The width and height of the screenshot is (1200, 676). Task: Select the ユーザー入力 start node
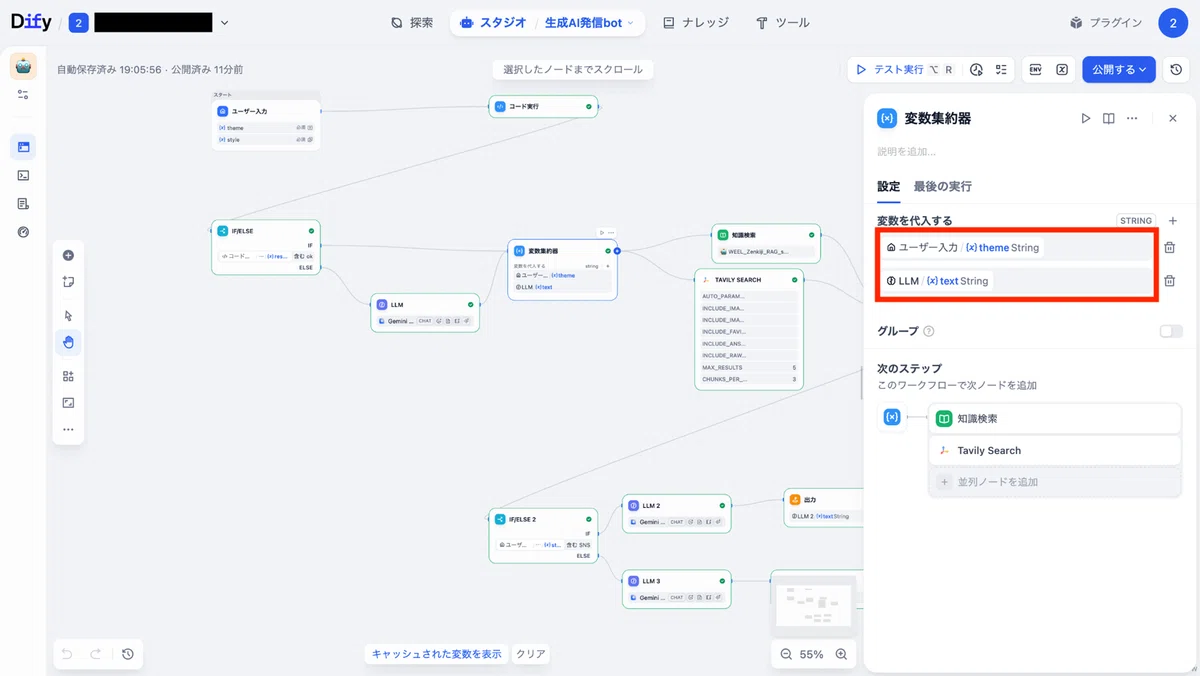(x=266, y=121)
